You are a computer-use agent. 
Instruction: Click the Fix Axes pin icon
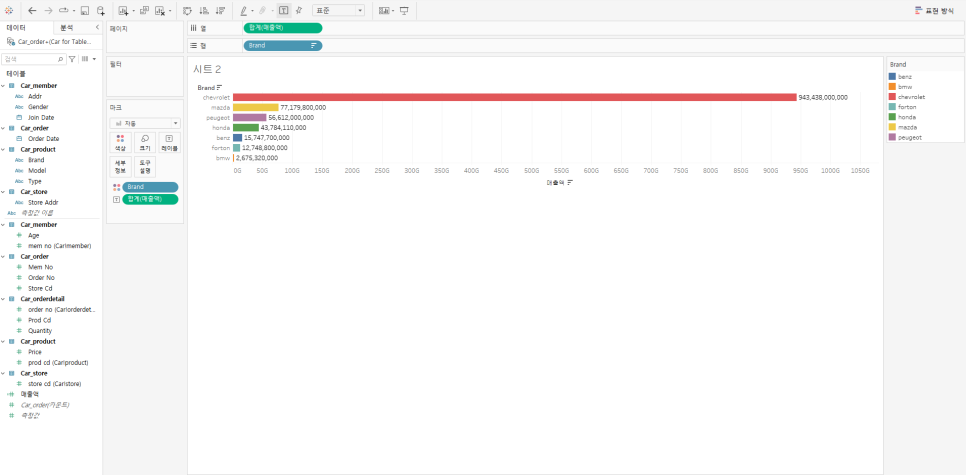tap(299, 10)
